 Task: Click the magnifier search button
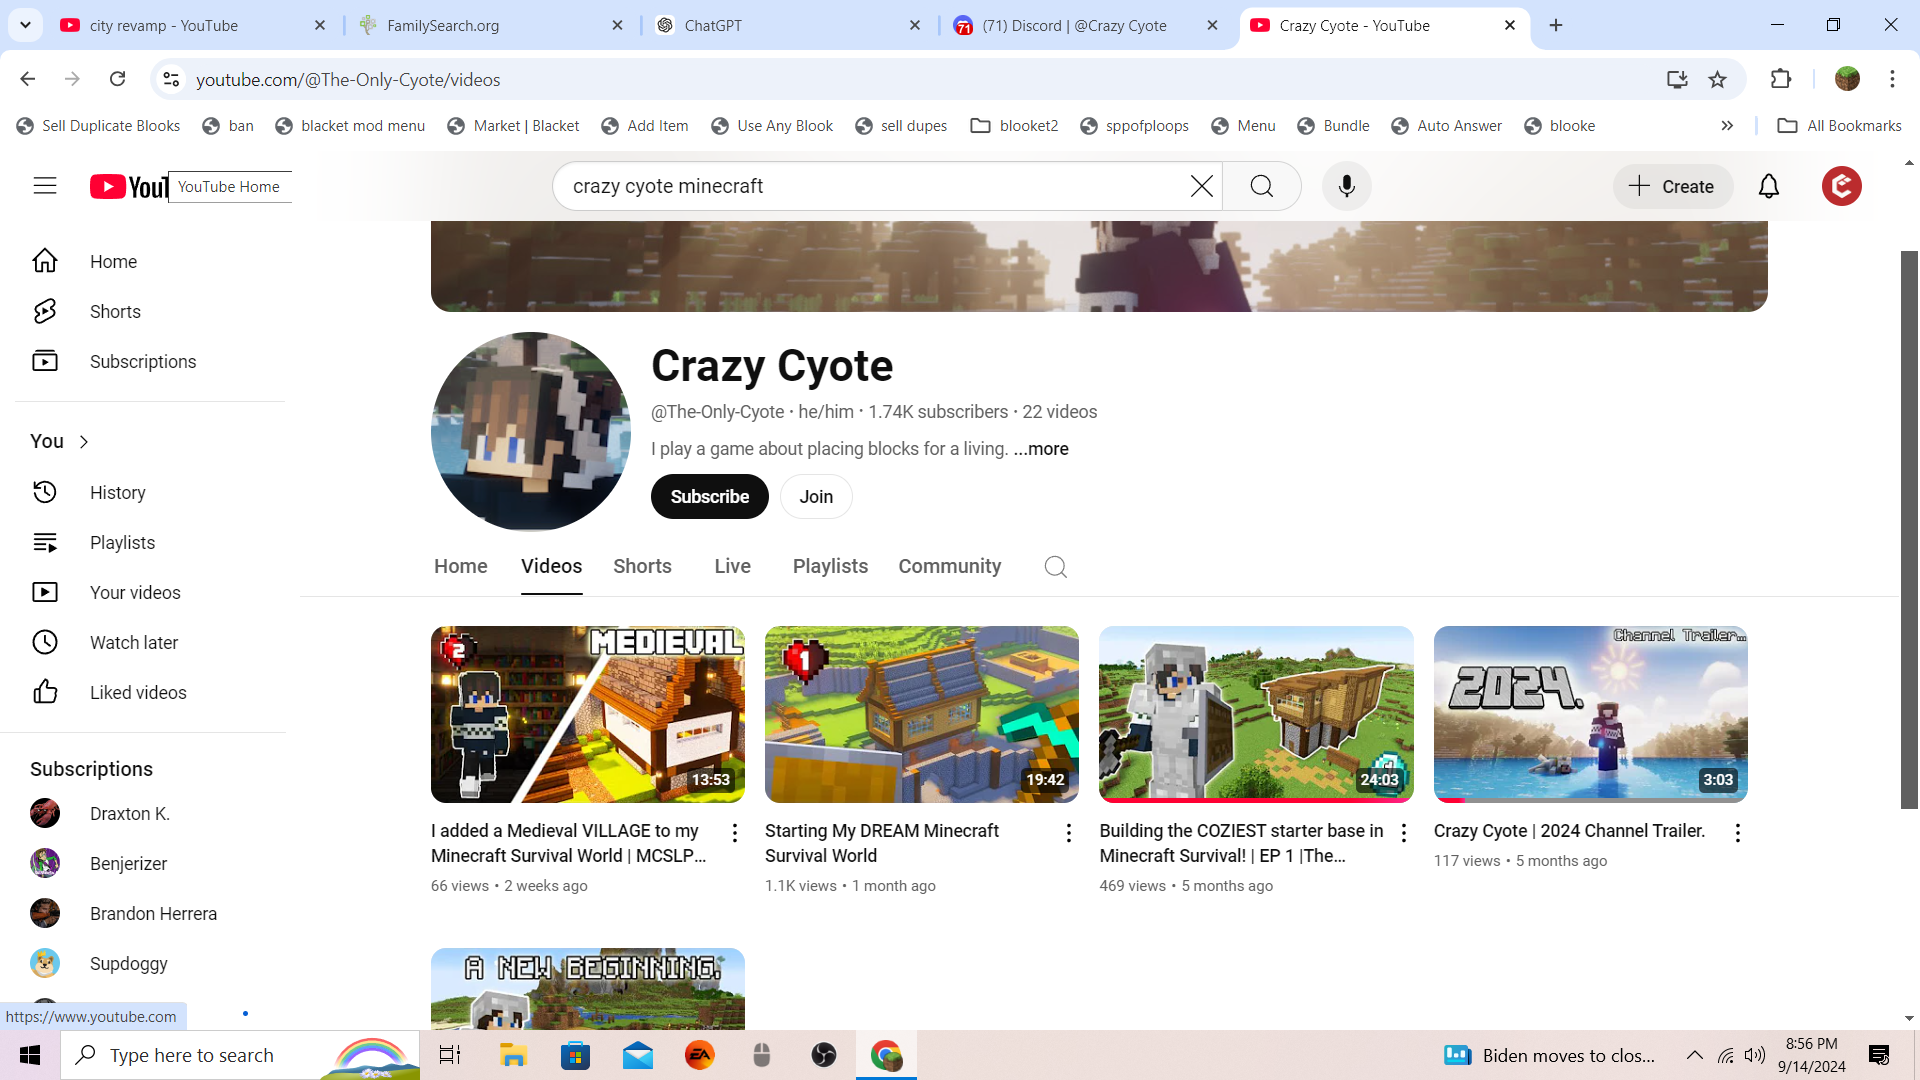coord(1261,186)
